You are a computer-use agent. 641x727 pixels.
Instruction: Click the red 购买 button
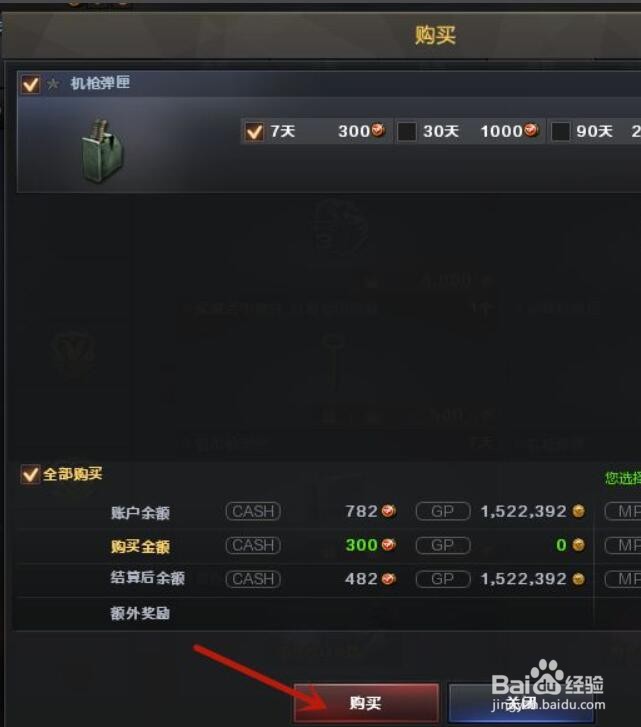coord(366,703)
